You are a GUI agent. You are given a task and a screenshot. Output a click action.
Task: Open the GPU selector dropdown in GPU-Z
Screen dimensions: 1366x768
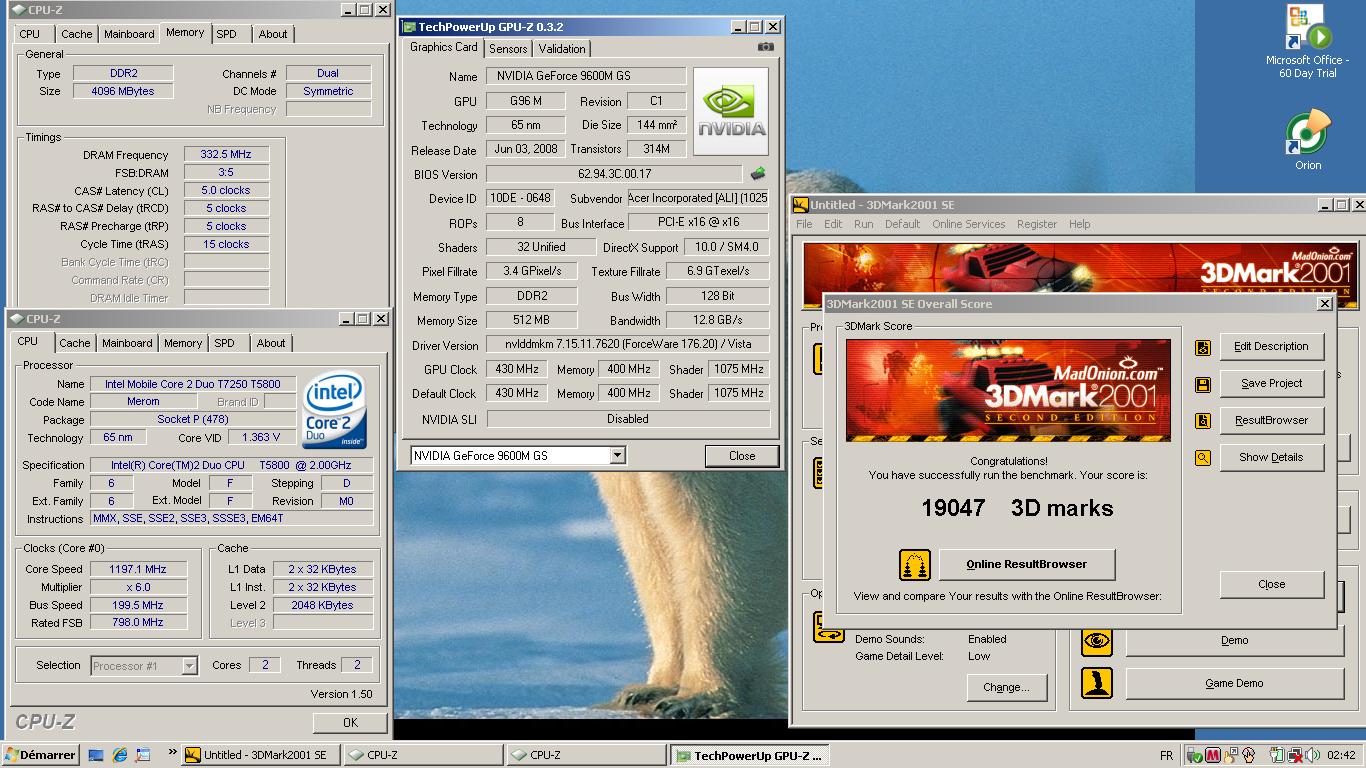coord(617,456)
